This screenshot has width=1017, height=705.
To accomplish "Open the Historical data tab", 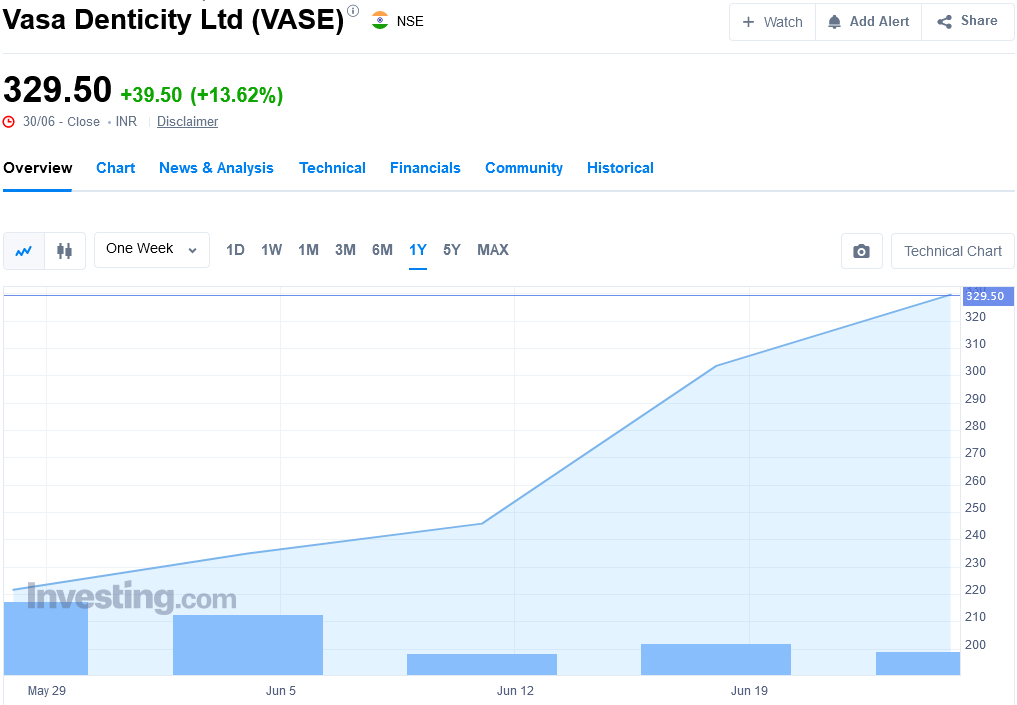I will (620, 168).
